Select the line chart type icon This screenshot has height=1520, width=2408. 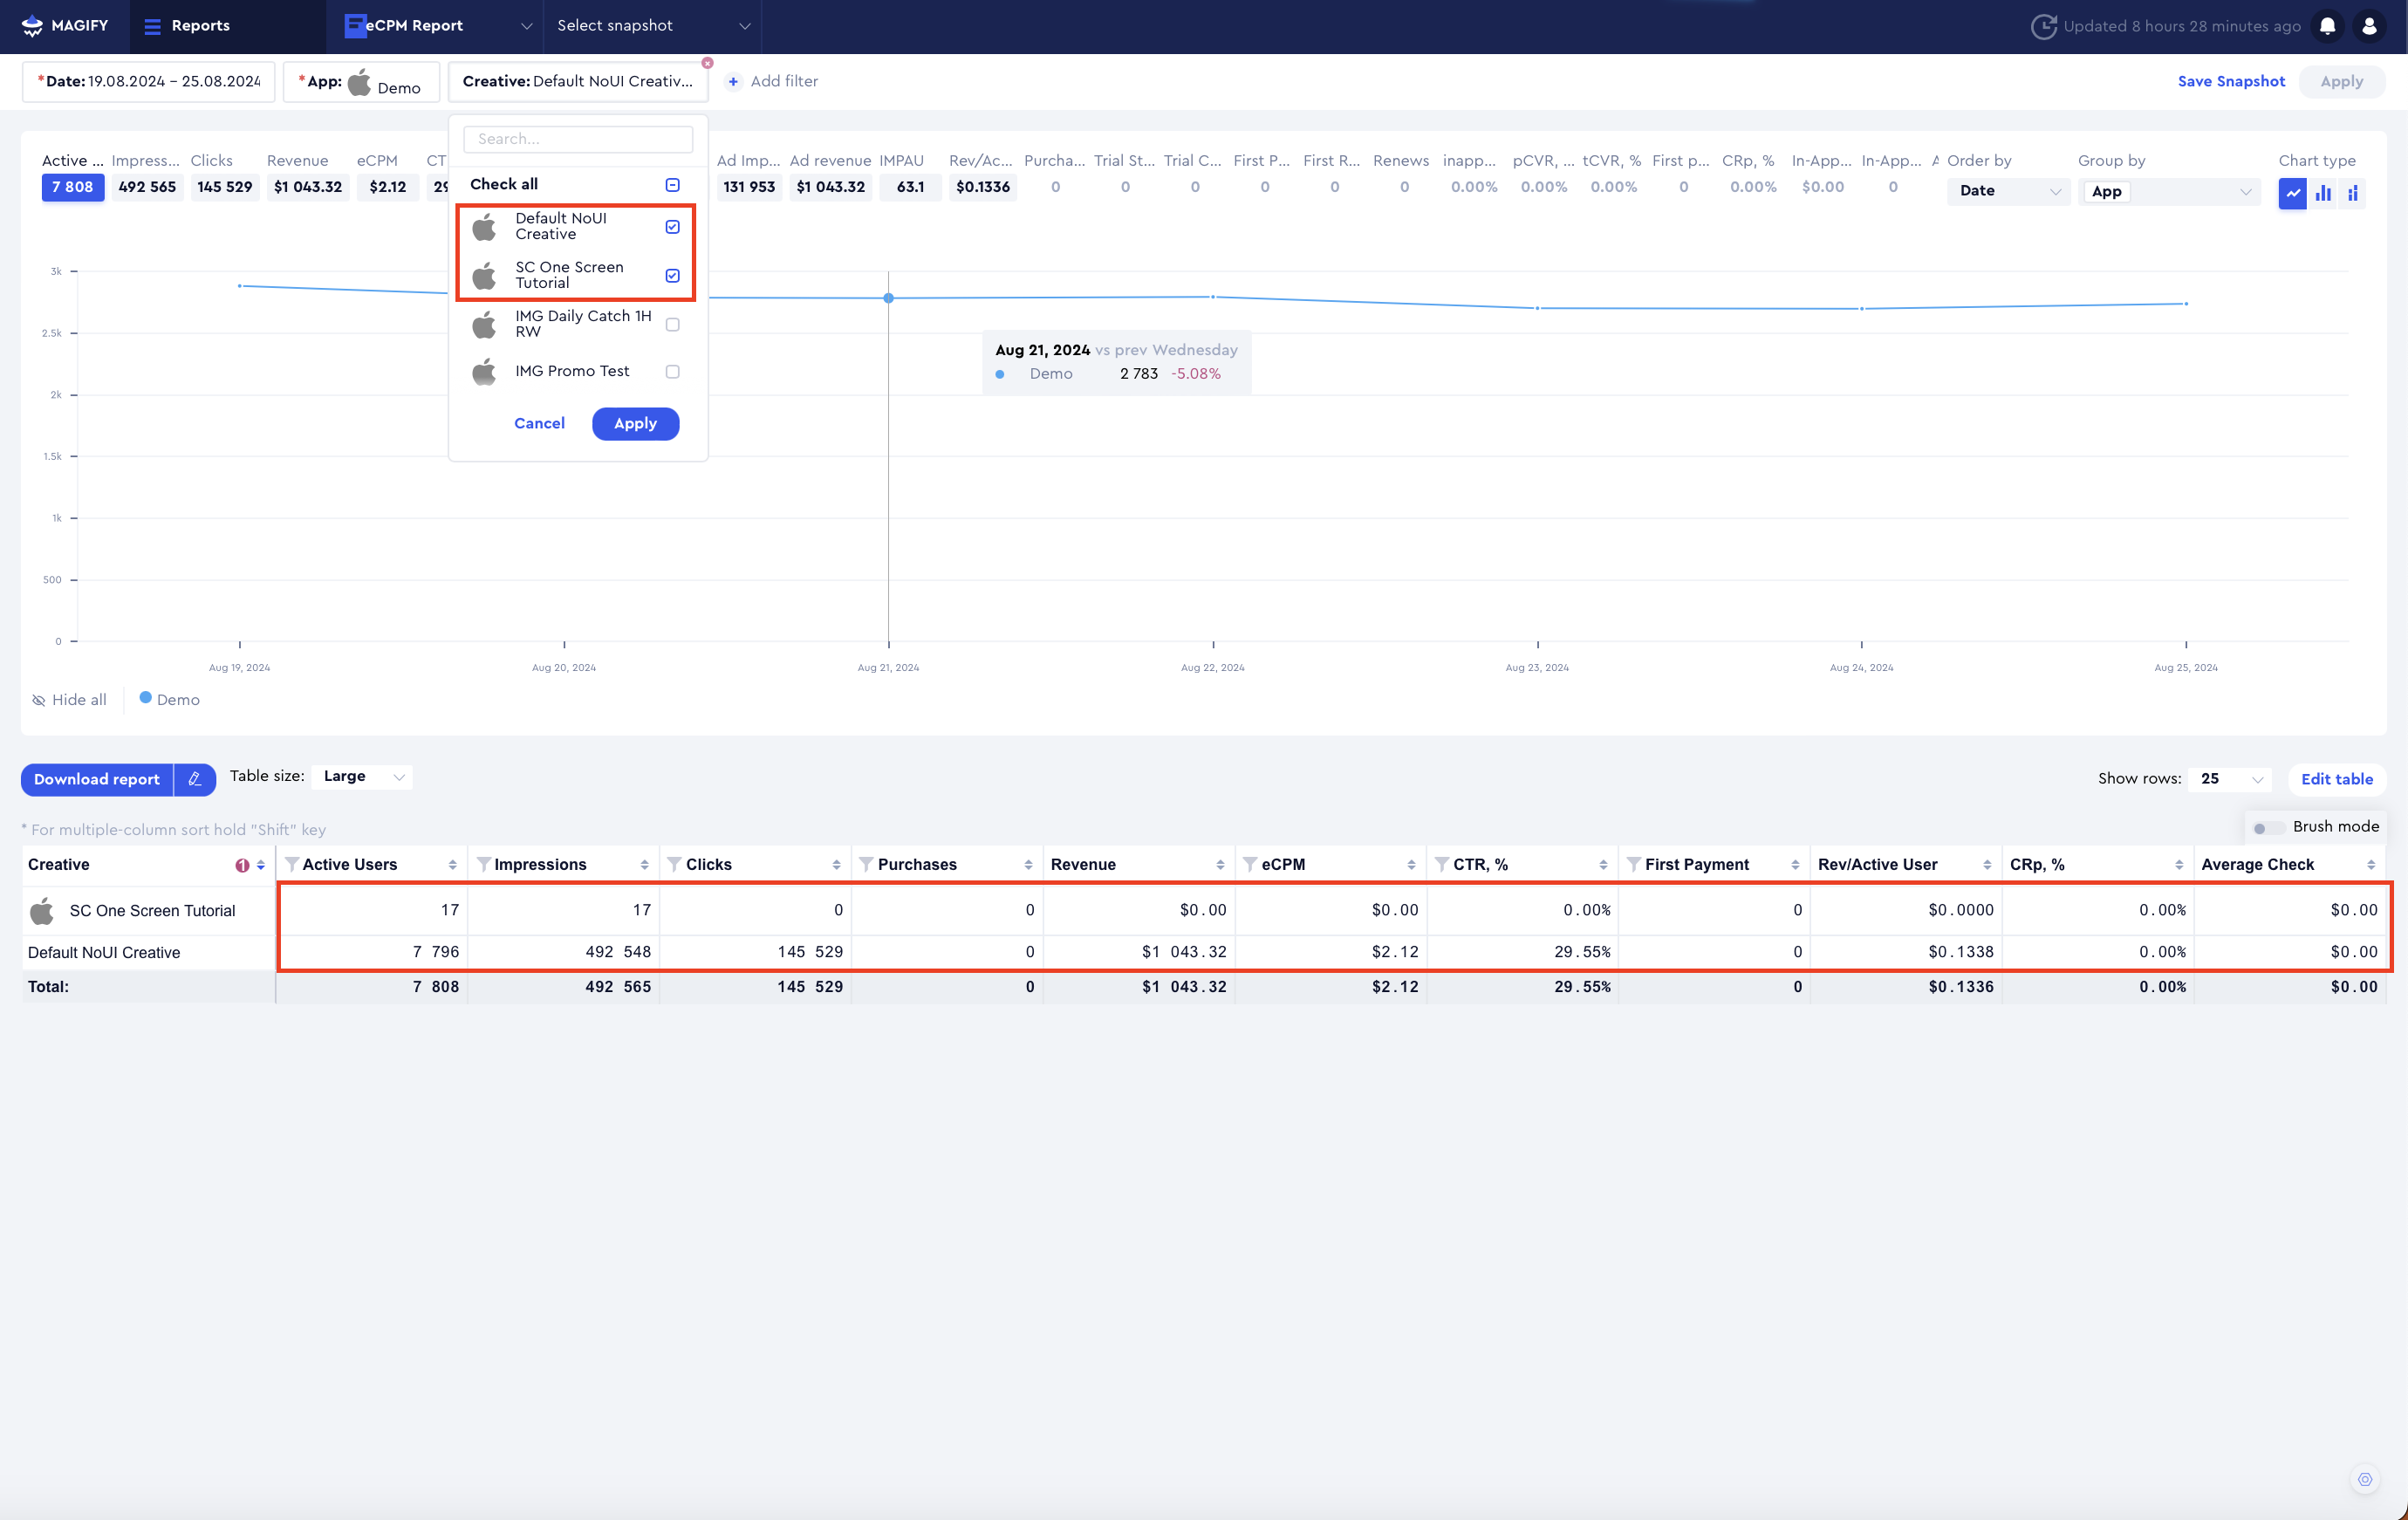tap(2292, 192)
